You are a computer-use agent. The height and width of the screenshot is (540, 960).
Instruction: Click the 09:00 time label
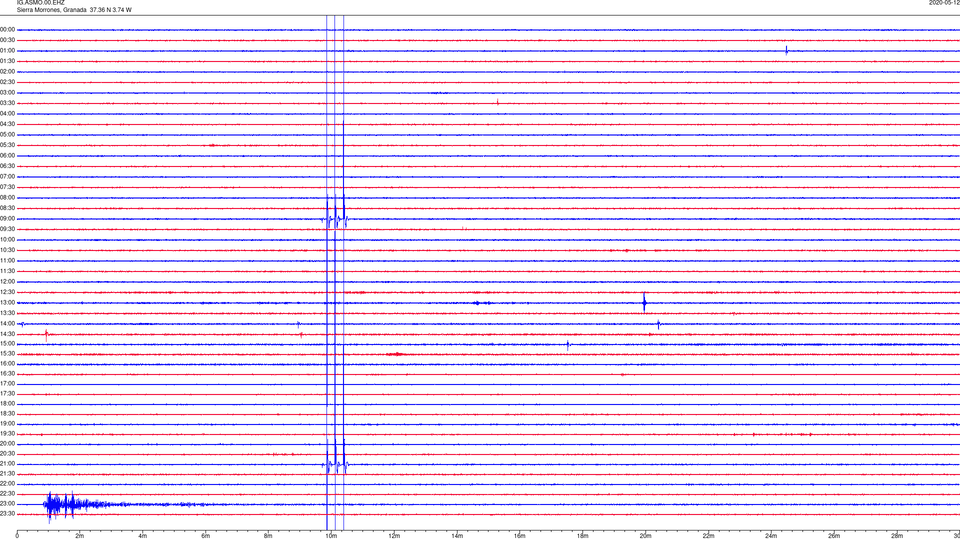pyautogui.click(x=7, y=219)
